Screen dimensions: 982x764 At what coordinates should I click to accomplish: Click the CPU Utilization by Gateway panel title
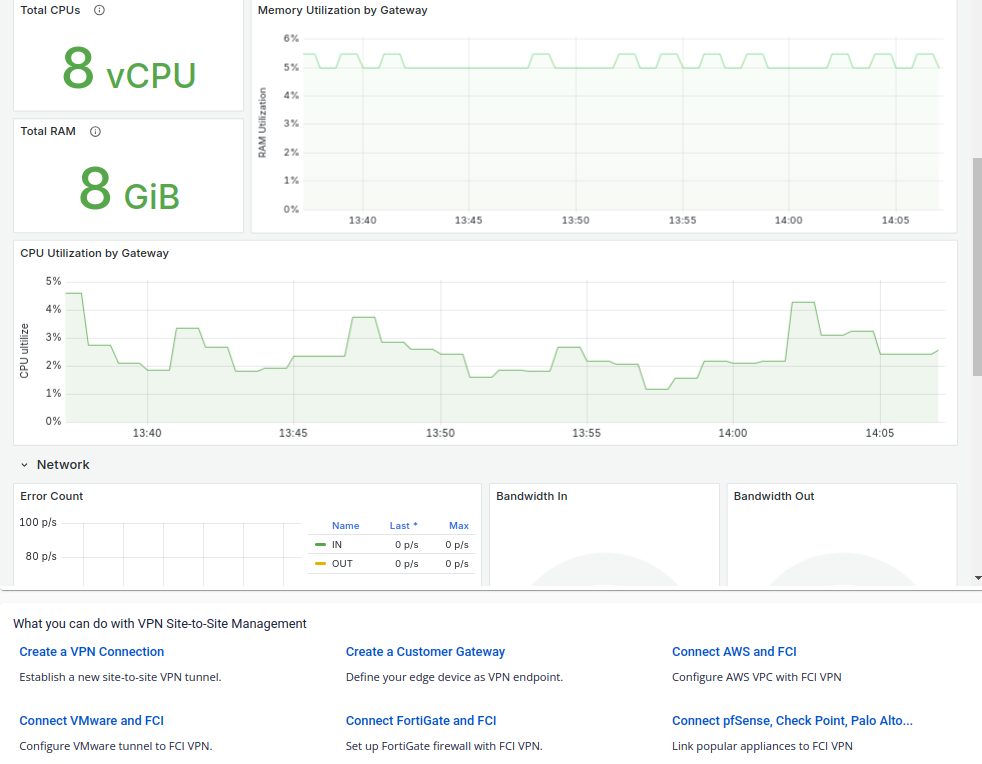[x=94, y=253]
